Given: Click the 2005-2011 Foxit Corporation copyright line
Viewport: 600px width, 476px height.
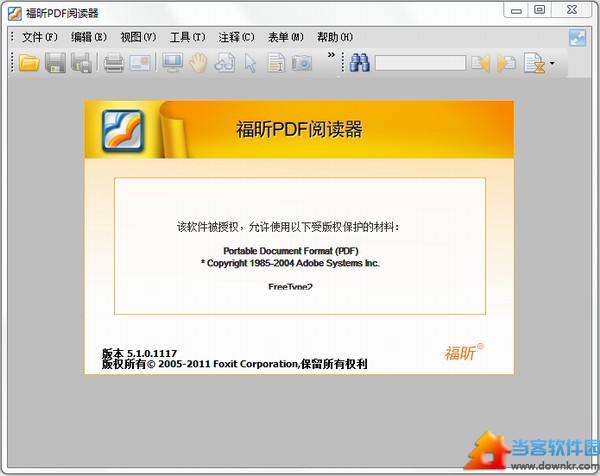Looking at the screenshot, I should 235,364.
